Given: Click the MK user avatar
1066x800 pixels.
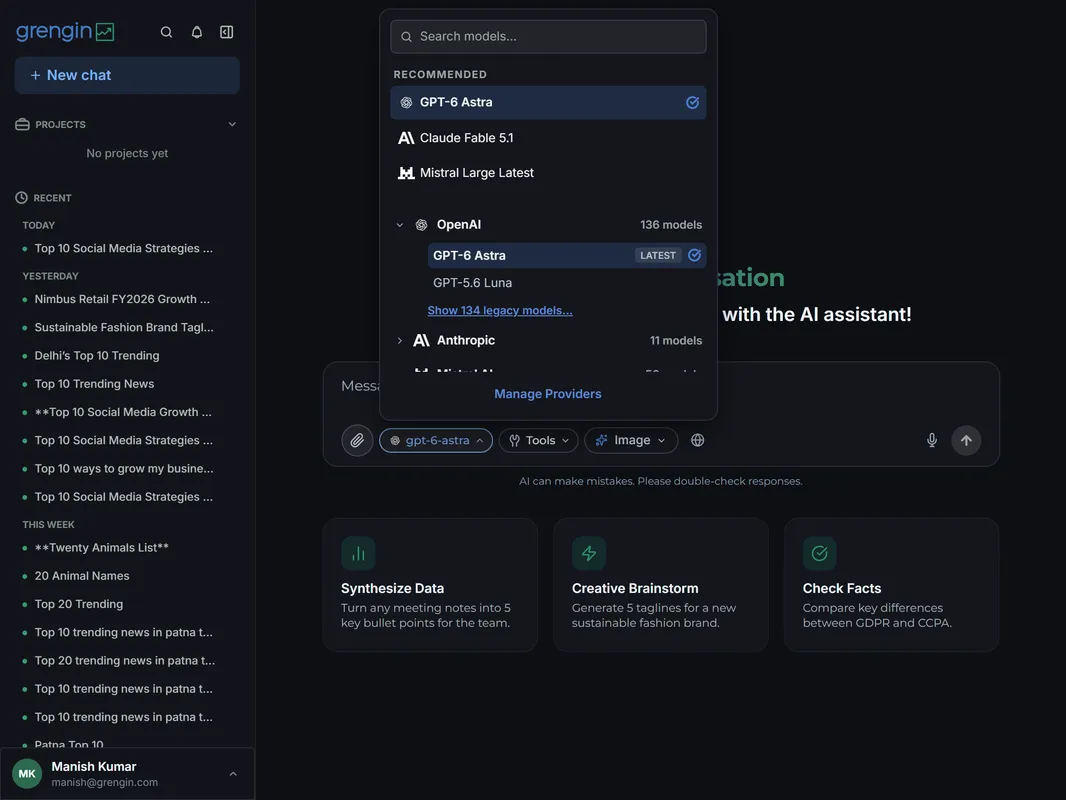Looking at the screenshot, I should [27, 773].
